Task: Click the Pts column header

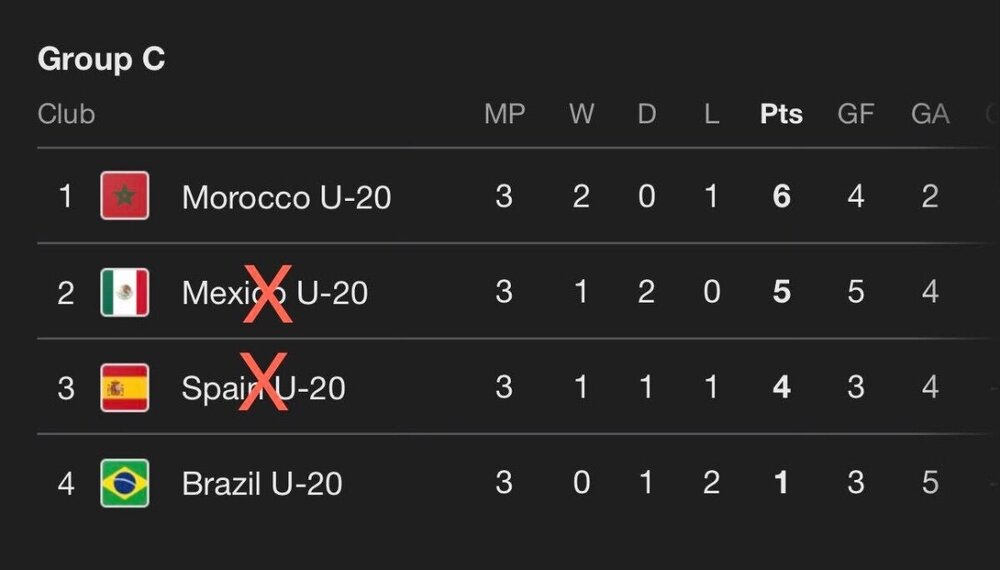Action: [781, 114]
